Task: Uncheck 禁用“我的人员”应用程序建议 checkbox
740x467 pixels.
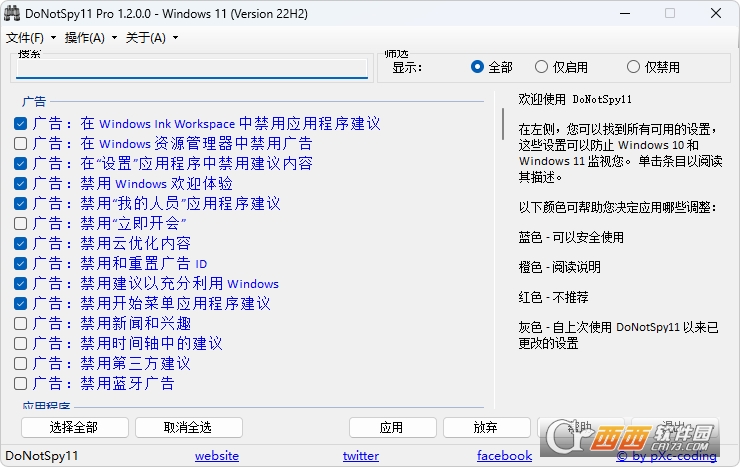Action: click(20, 203)
